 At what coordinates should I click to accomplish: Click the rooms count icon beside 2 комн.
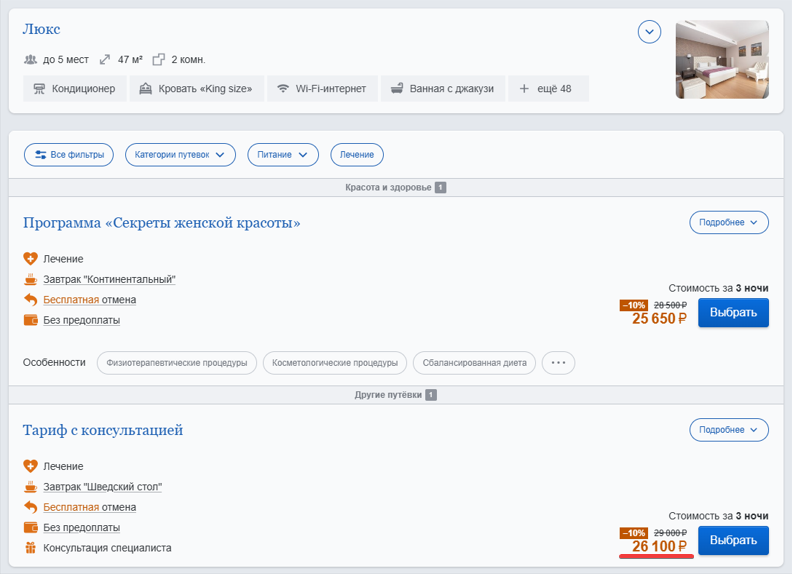coord(159,60)
